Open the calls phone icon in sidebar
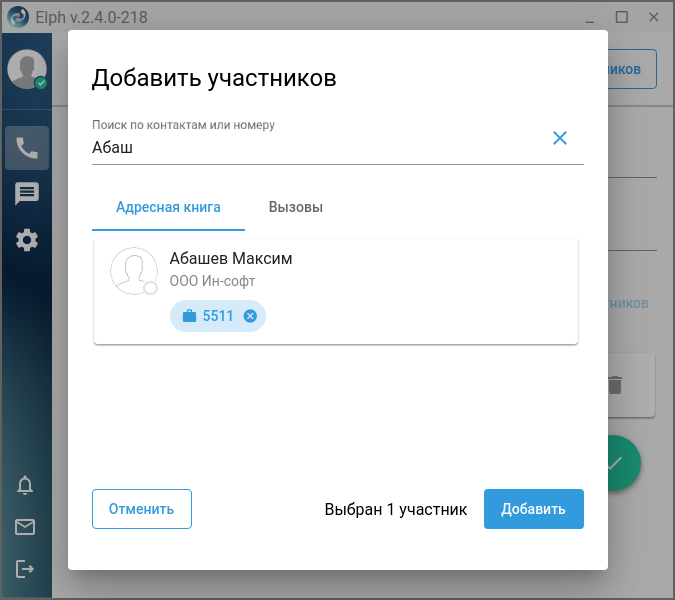The height and width of the screenshot is (600, 675). tap(27, 148)
